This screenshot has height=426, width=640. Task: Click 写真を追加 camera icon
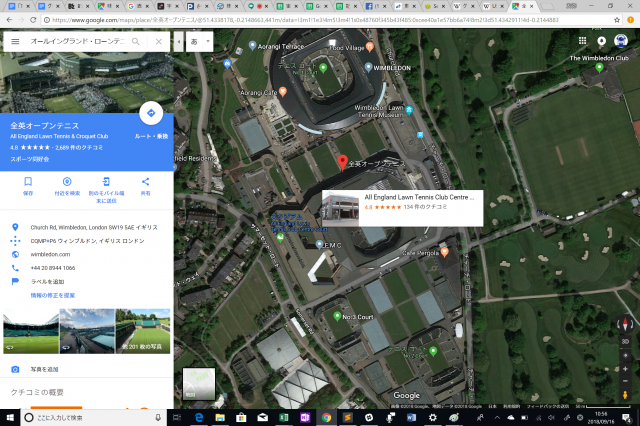[x=15, y=369]
